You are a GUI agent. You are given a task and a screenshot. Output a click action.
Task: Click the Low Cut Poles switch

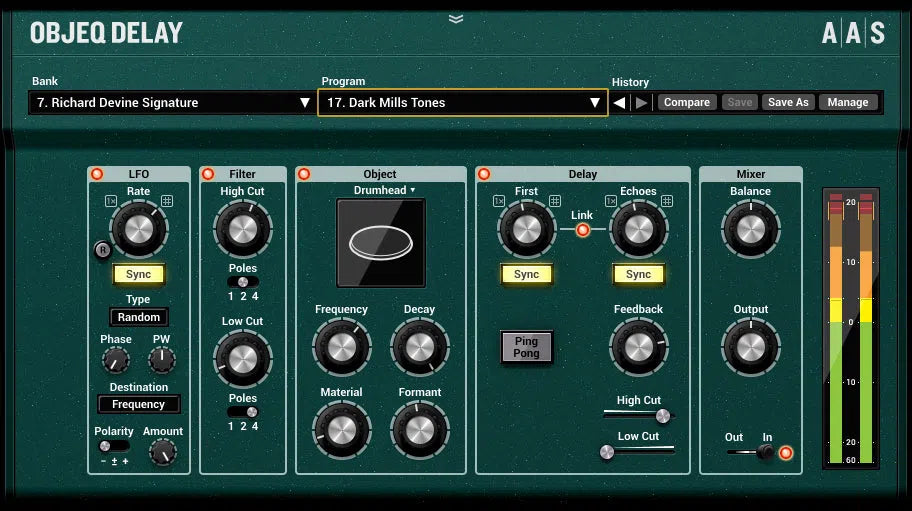point(243,412)
